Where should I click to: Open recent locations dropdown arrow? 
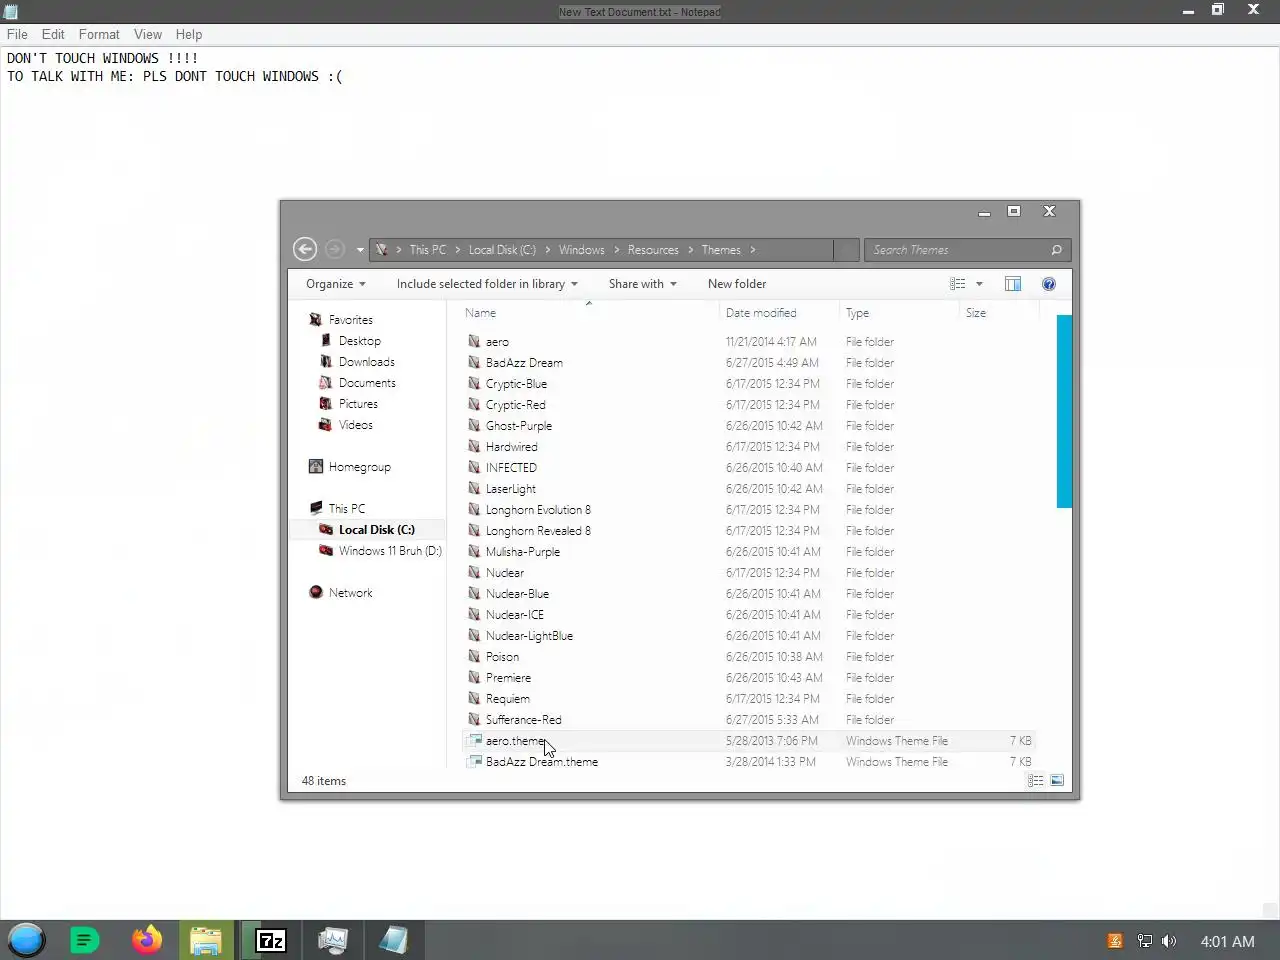[360, 250]
